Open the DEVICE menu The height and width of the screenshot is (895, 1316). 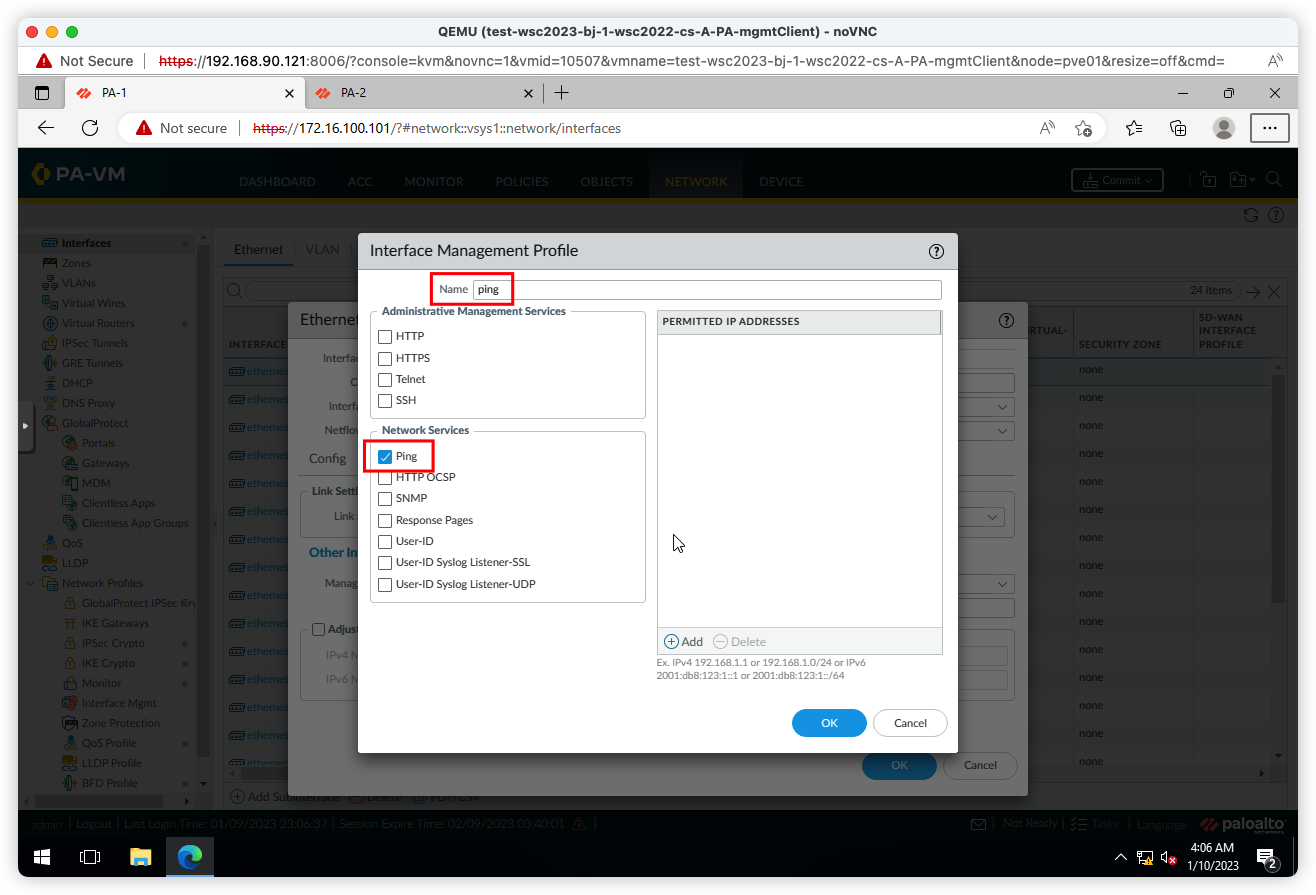click(781, 182)
